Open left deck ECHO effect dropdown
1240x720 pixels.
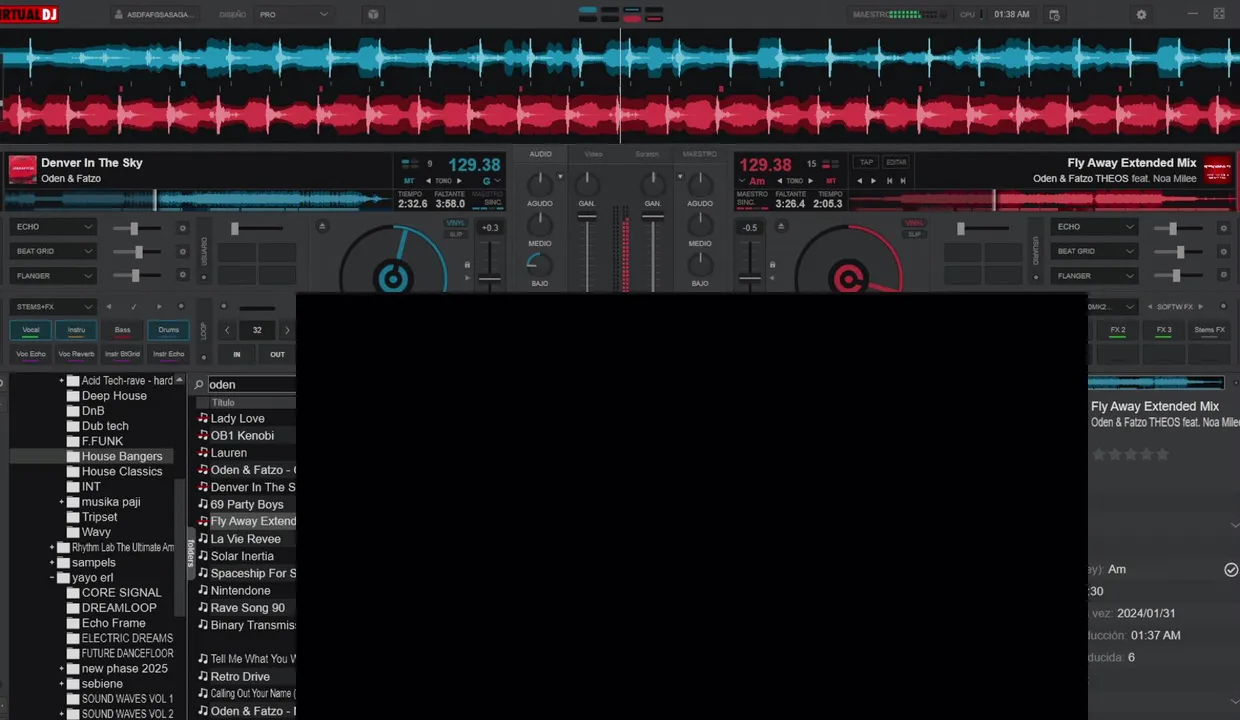(53, 227)
